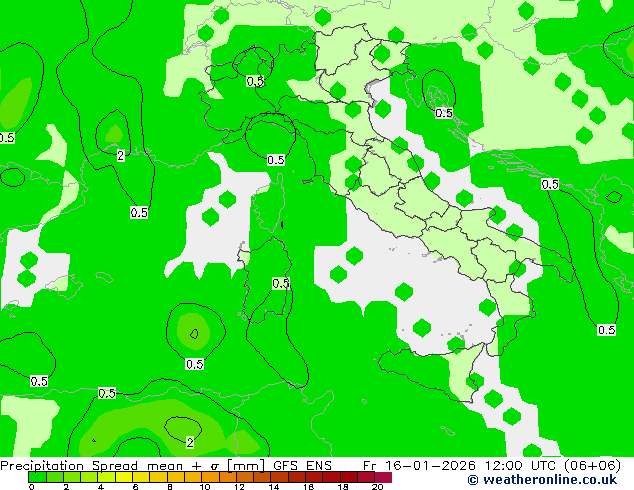Click the legend tick label '8'

coord(170,487)
